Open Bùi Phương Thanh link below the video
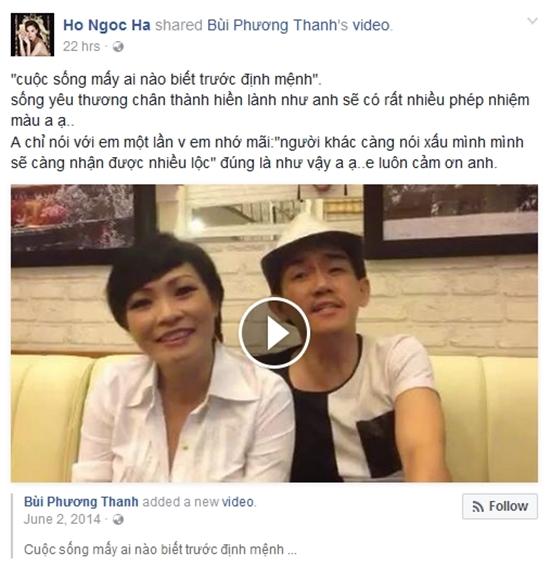 (x=81, y=502)
